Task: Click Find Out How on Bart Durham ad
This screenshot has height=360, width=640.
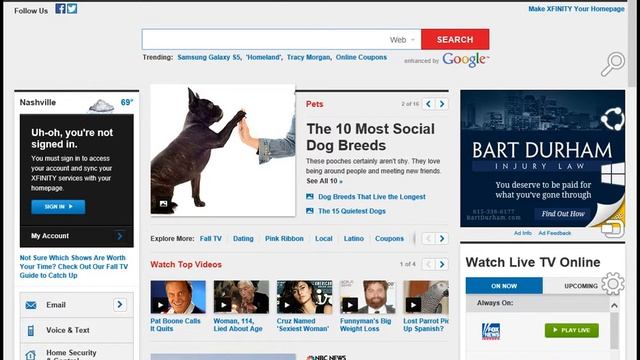Action: (563, 213)
